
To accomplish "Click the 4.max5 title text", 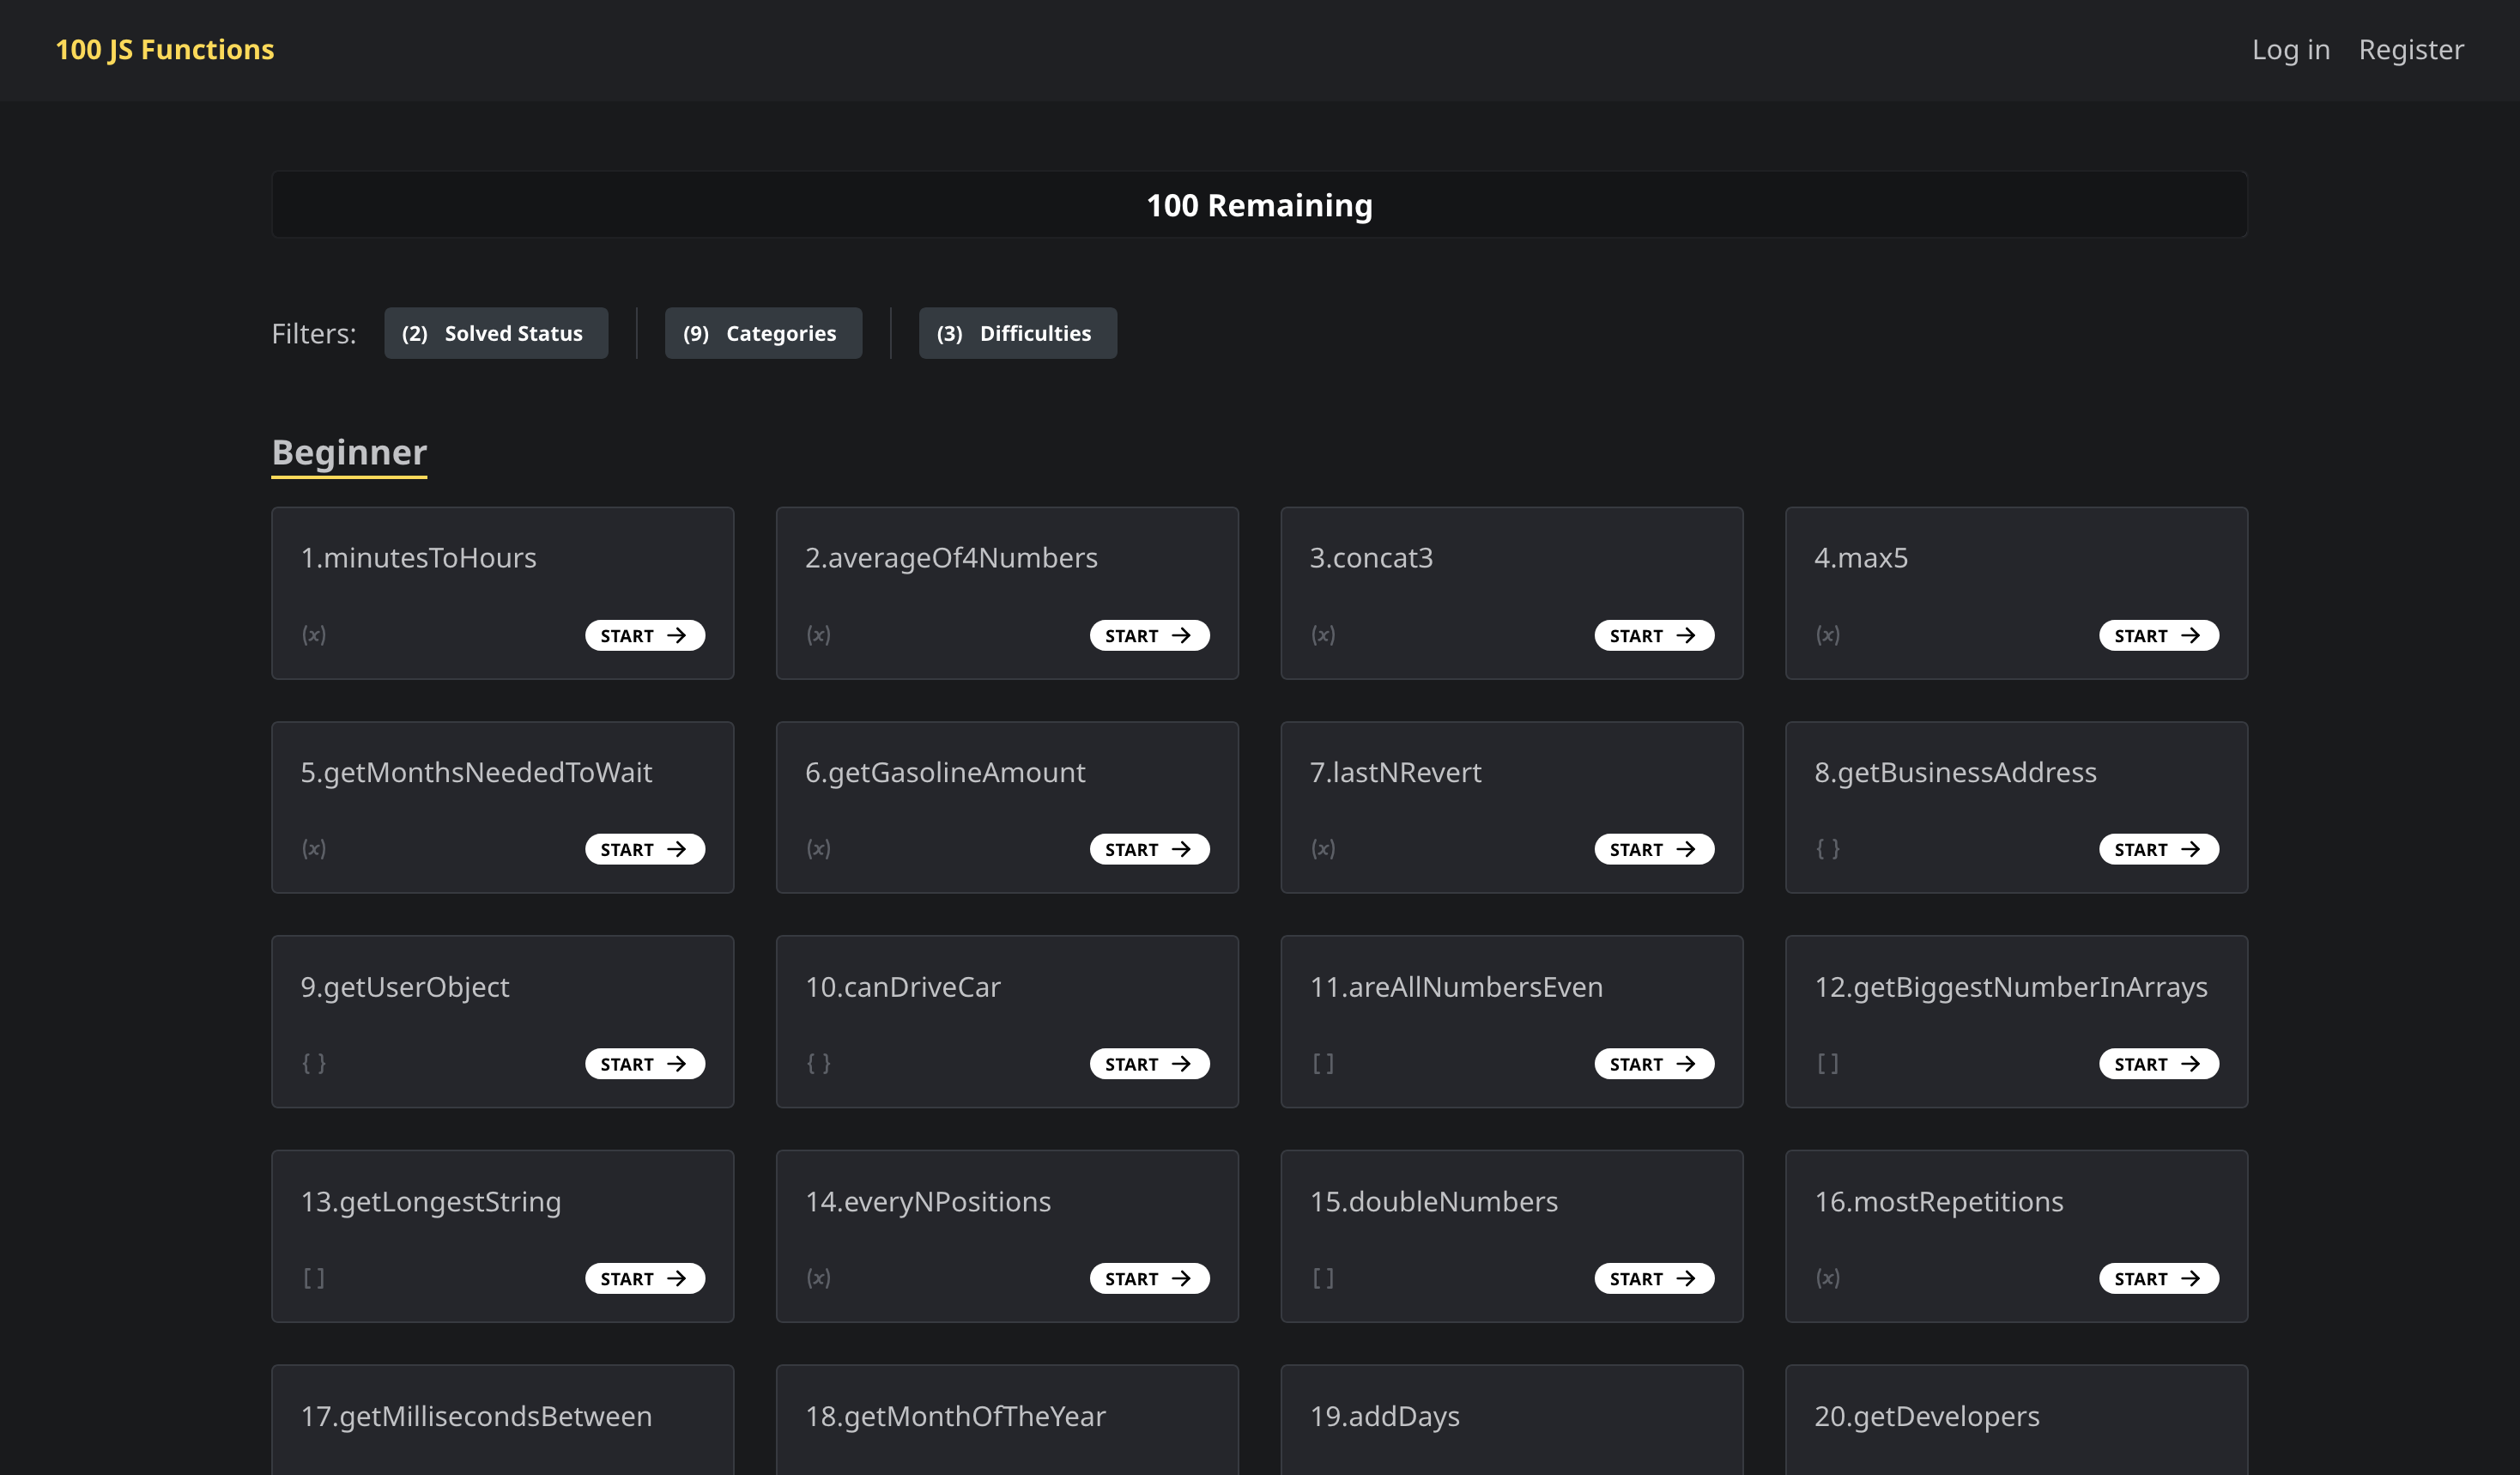I will (1861, 558).
